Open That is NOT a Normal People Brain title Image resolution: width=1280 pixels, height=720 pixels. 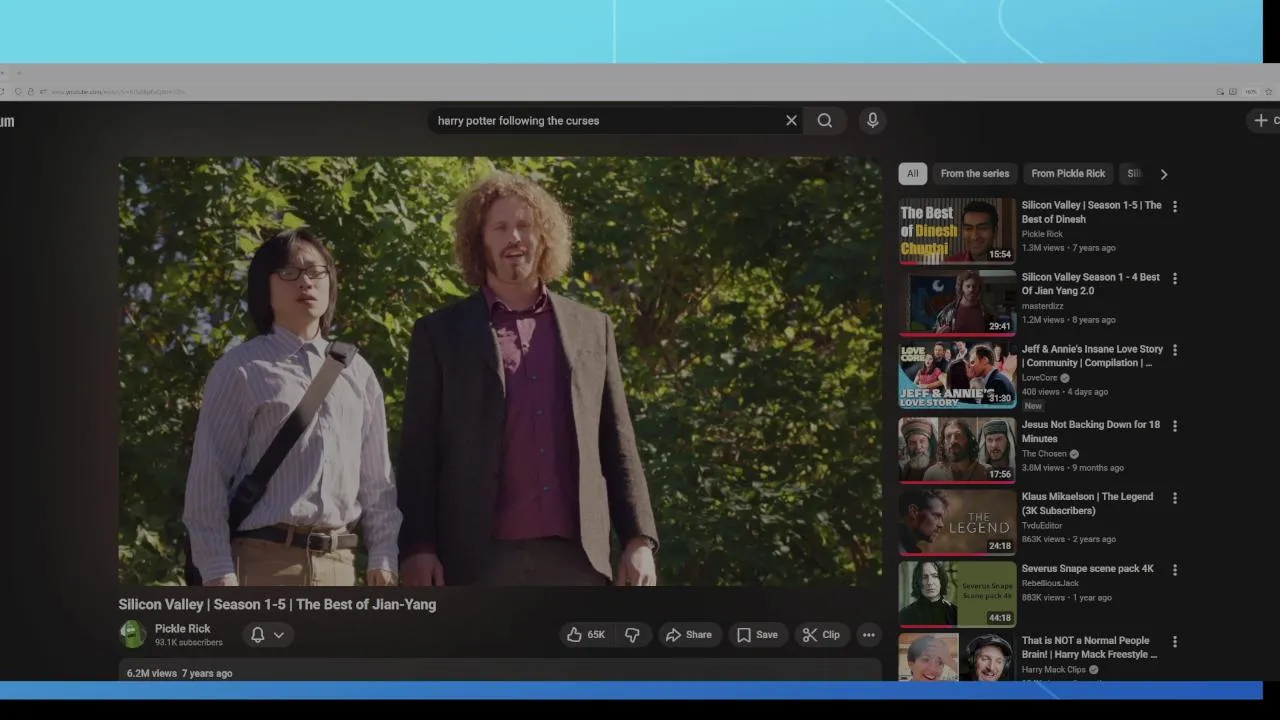pyautogui.click(x=1090, y=647)
